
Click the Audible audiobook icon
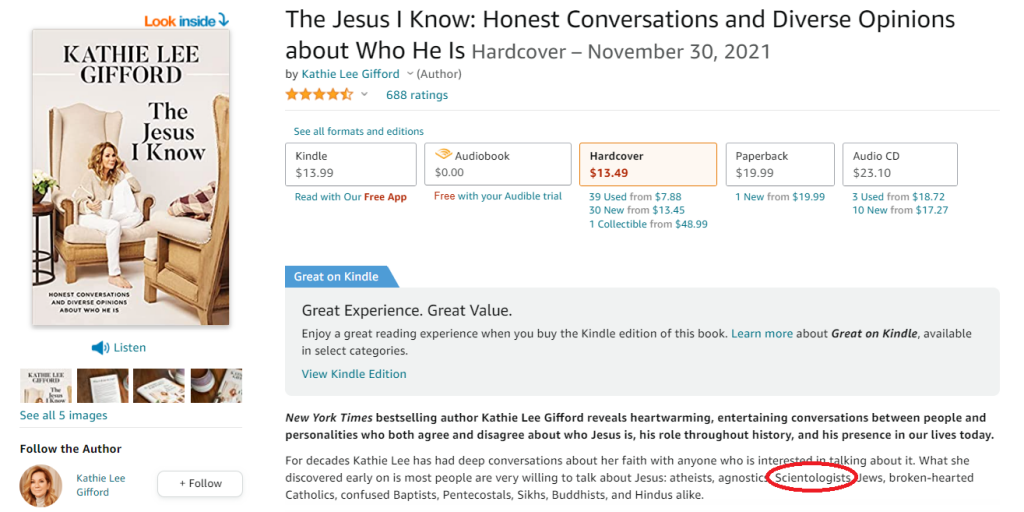[443, 155]
